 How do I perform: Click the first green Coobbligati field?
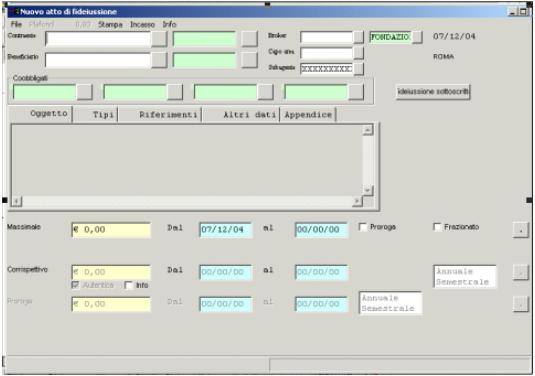click(44, 92)
